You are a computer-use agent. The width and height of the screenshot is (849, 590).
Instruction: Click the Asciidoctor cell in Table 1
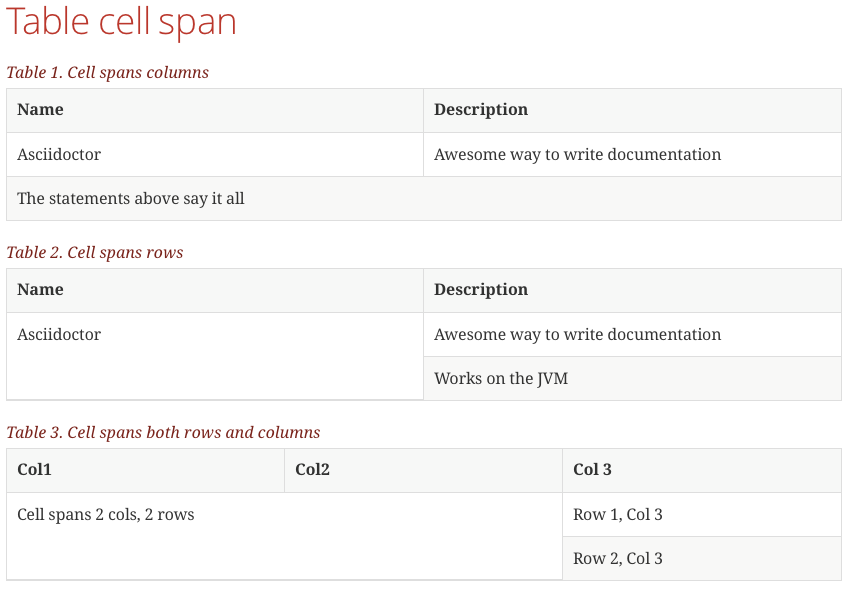[59, 155]
